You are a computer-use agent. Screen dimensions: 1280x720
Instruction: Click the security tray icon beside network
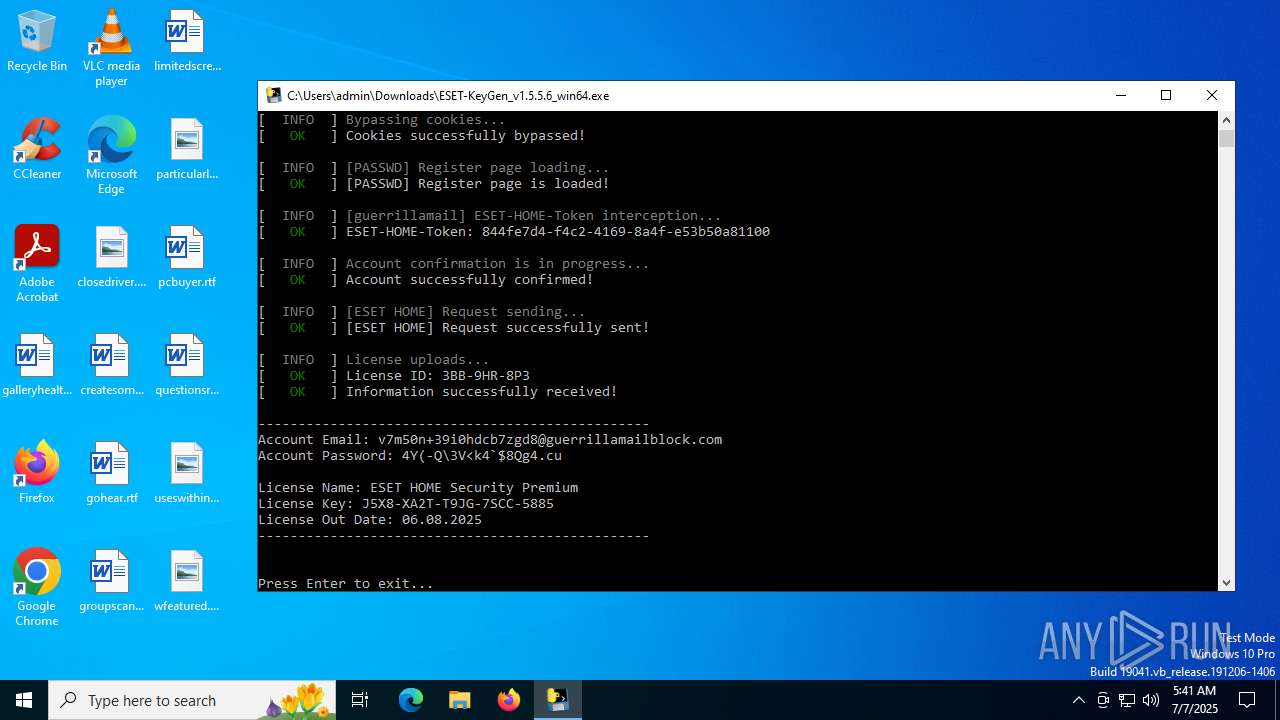[1103, 700]
